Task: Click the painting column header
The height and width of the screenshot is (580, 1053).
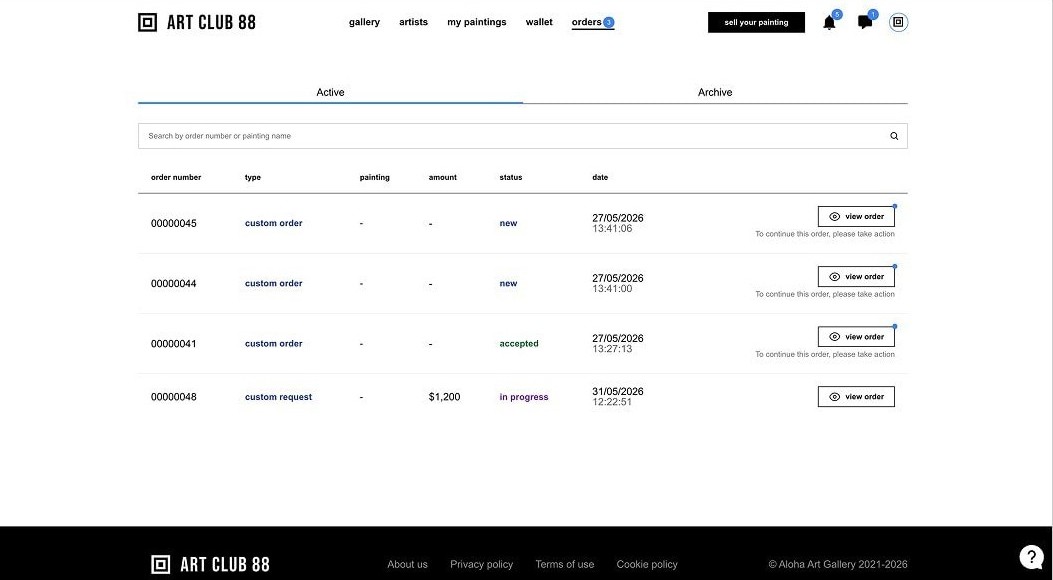Action: point(375,177)
